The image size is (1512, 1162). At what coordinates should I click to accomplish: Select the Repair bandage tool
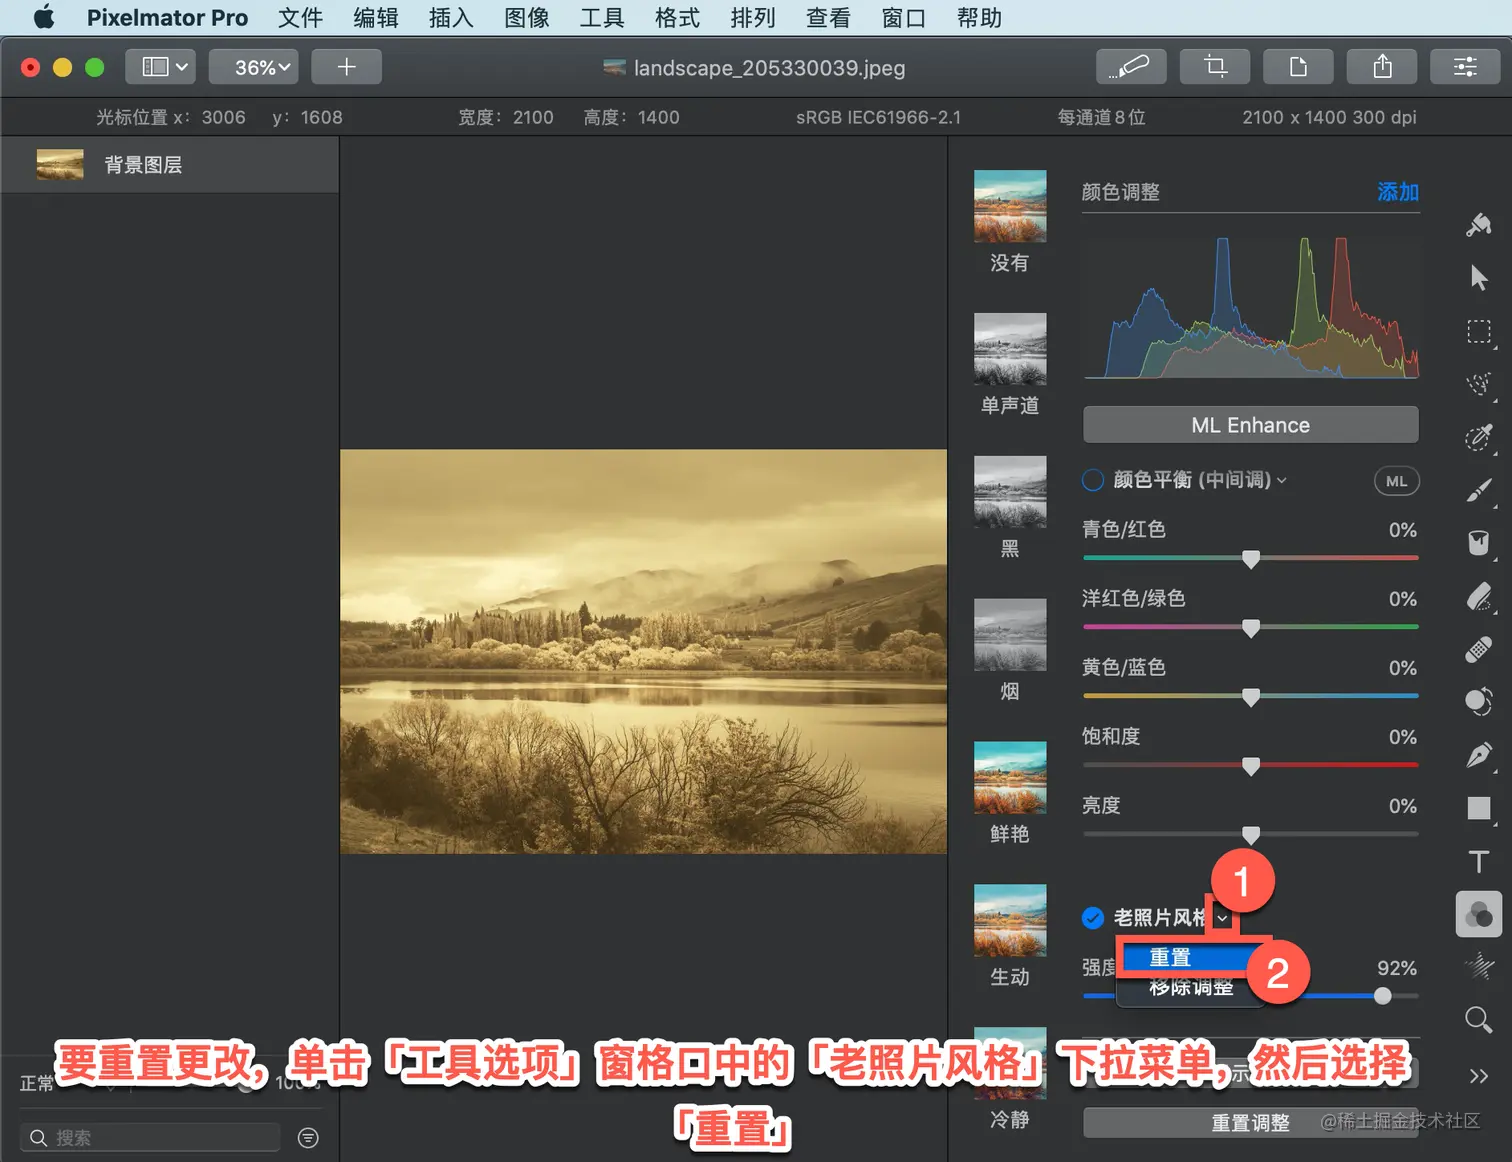click(x=1479, y=649)
